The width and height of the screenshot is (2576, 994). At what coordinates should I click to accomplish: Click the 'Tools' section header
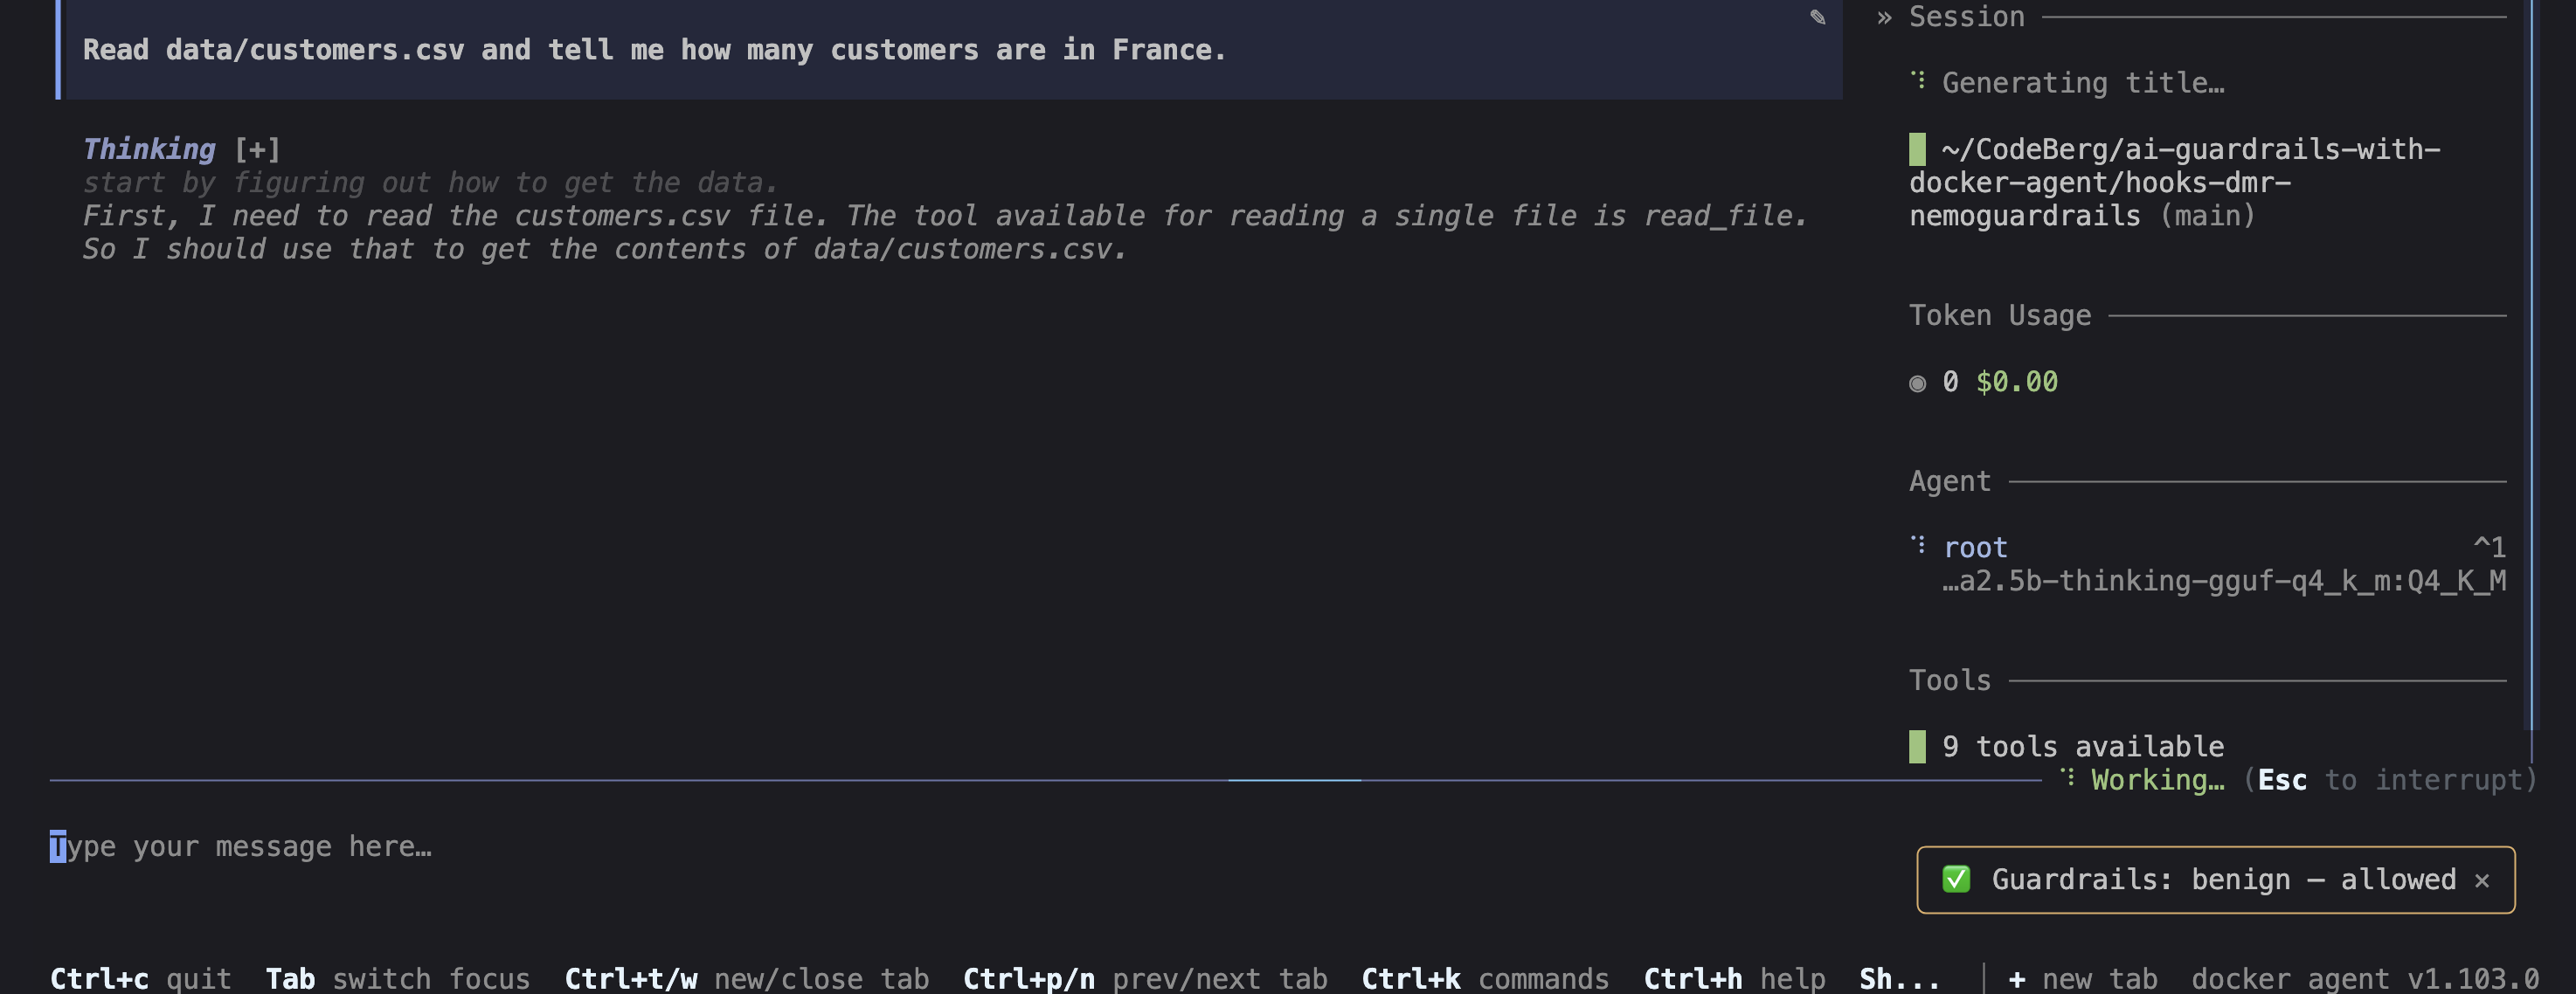(x=1950, y=680)
